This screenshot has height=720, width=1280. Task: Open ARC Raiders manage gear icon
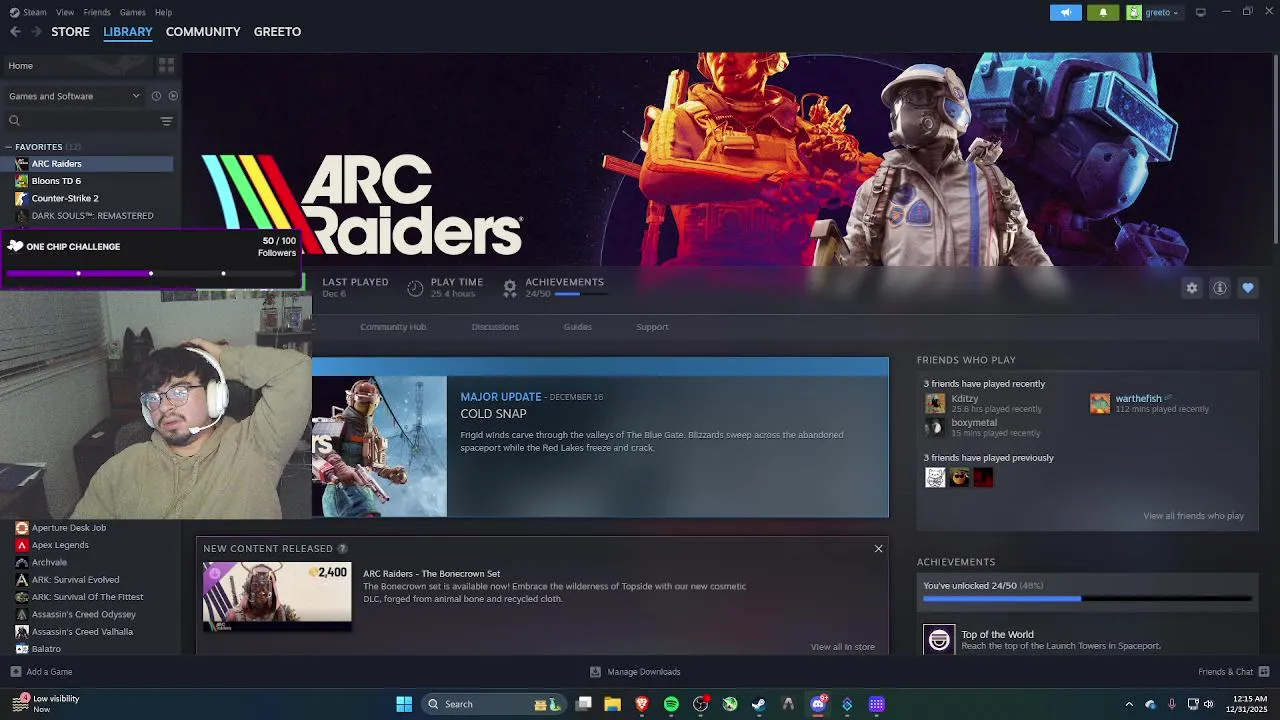[x=1192, y=288]
